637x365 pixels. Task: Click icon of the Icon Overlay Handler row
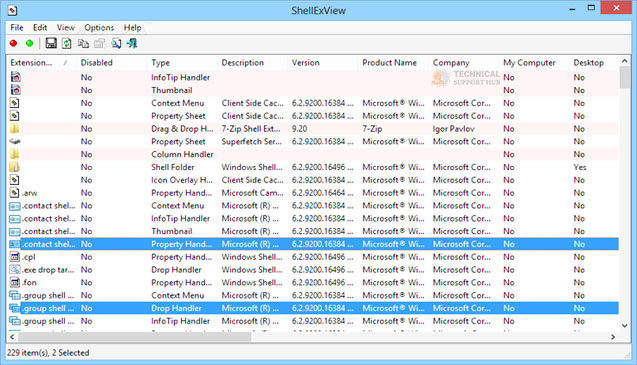[x=15, y=180]
